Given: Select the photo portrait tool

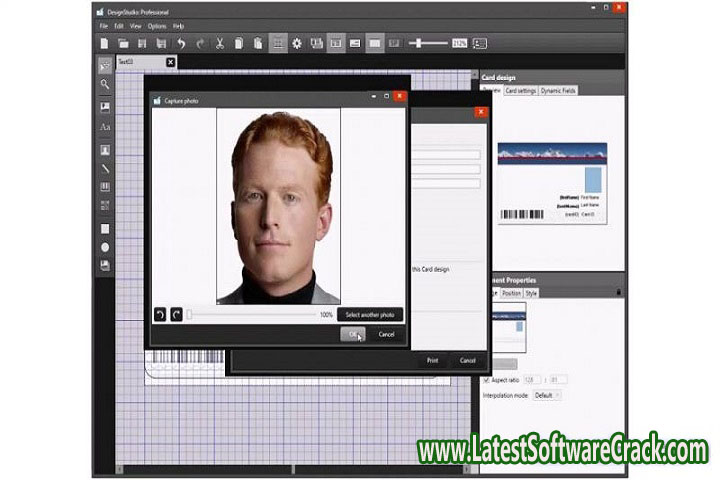Looking at the screenshot, I should [105, 150].
